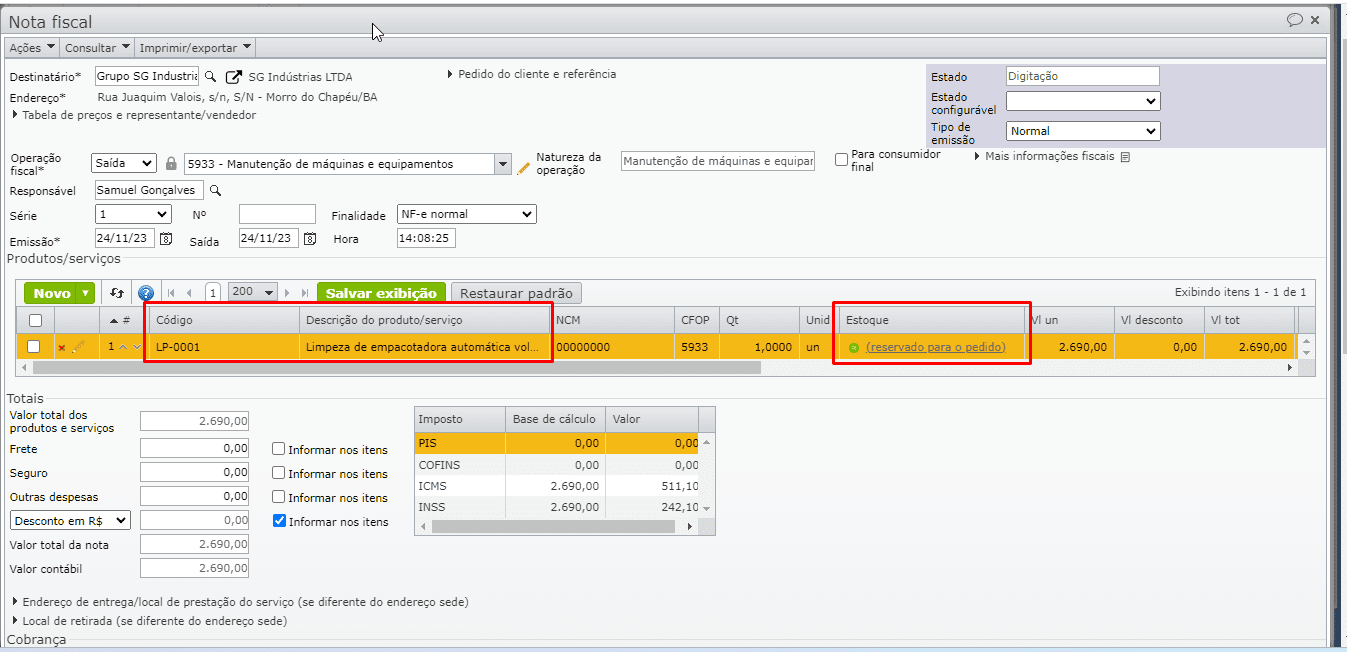Viewport: 1347px width, 652px height.
Task: Click the pencil icon beside fiscal operation
Action: click(x=523, y=166)
